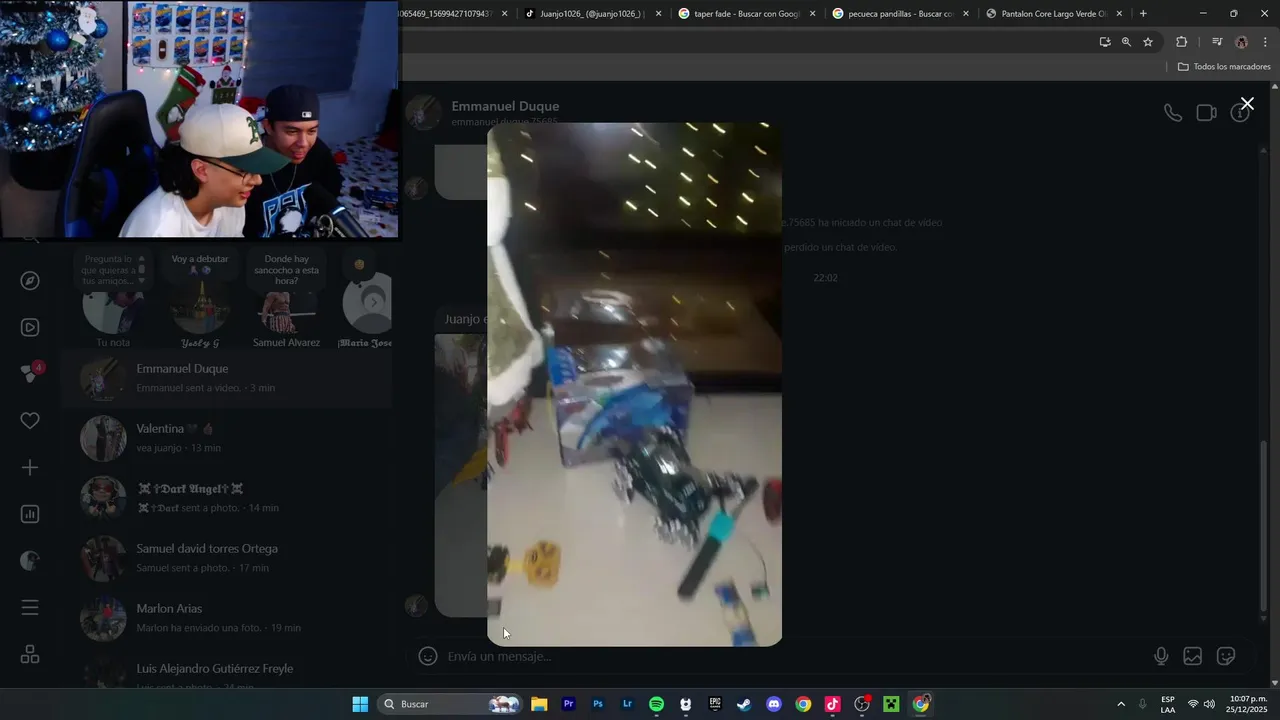Open the Meta apps grid icon
Viewport: 1280px width, 720px height.
30,655
